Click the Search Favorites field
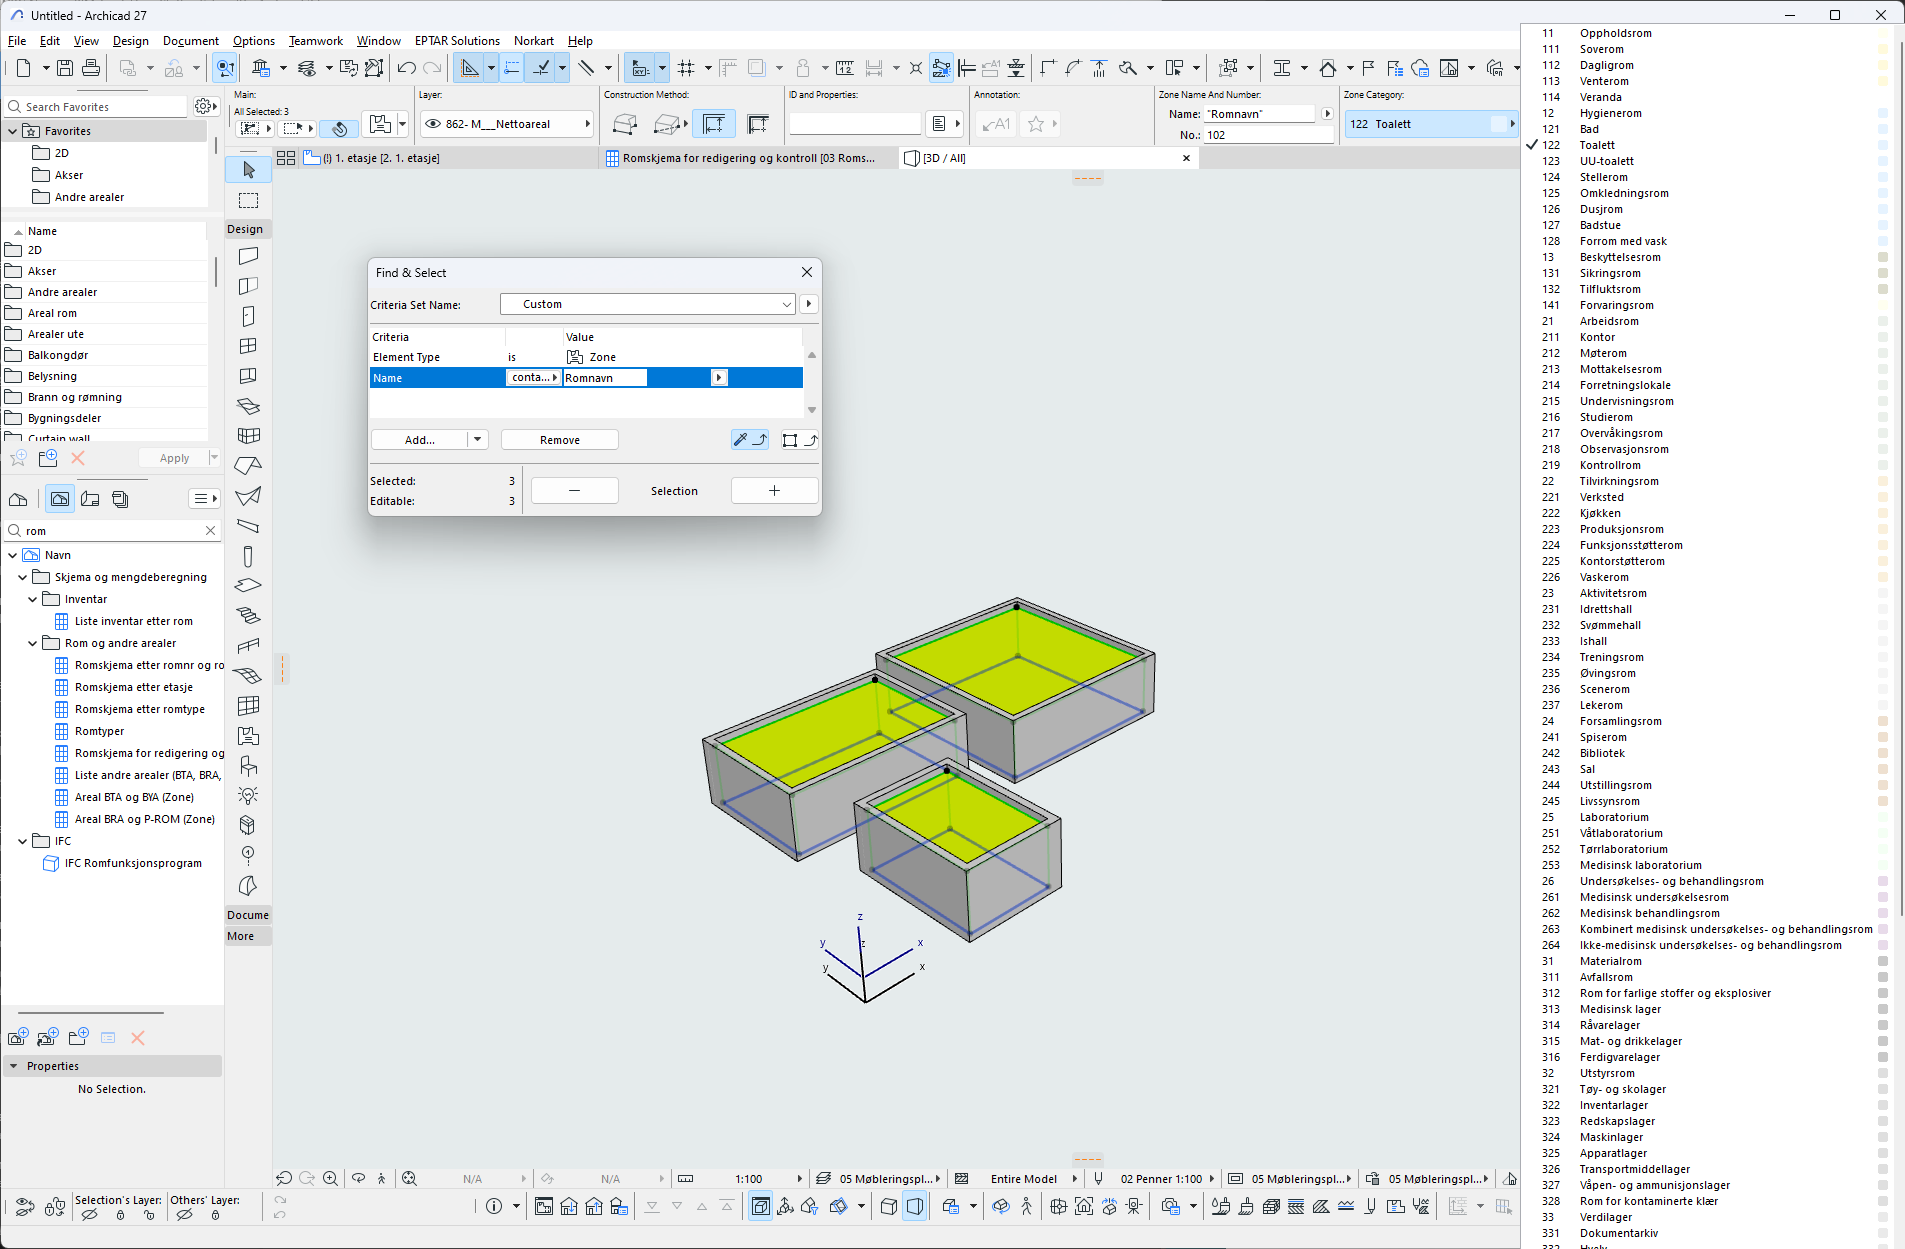The width and height of the screenshot is (1905, 1249). (x=100, y=107)
